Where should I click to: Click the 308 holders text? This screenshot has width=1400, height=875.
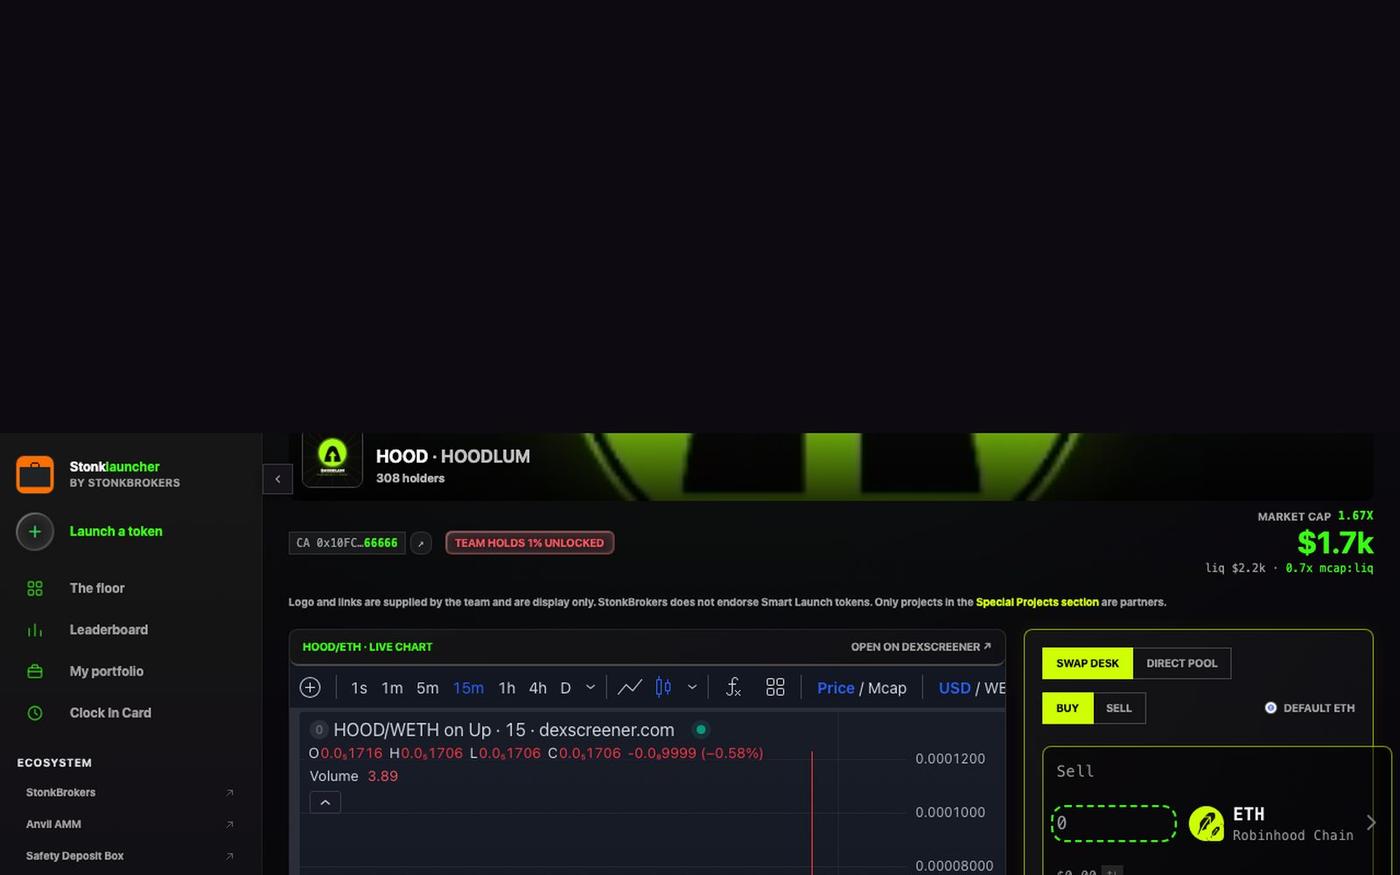tap(410, 479)
